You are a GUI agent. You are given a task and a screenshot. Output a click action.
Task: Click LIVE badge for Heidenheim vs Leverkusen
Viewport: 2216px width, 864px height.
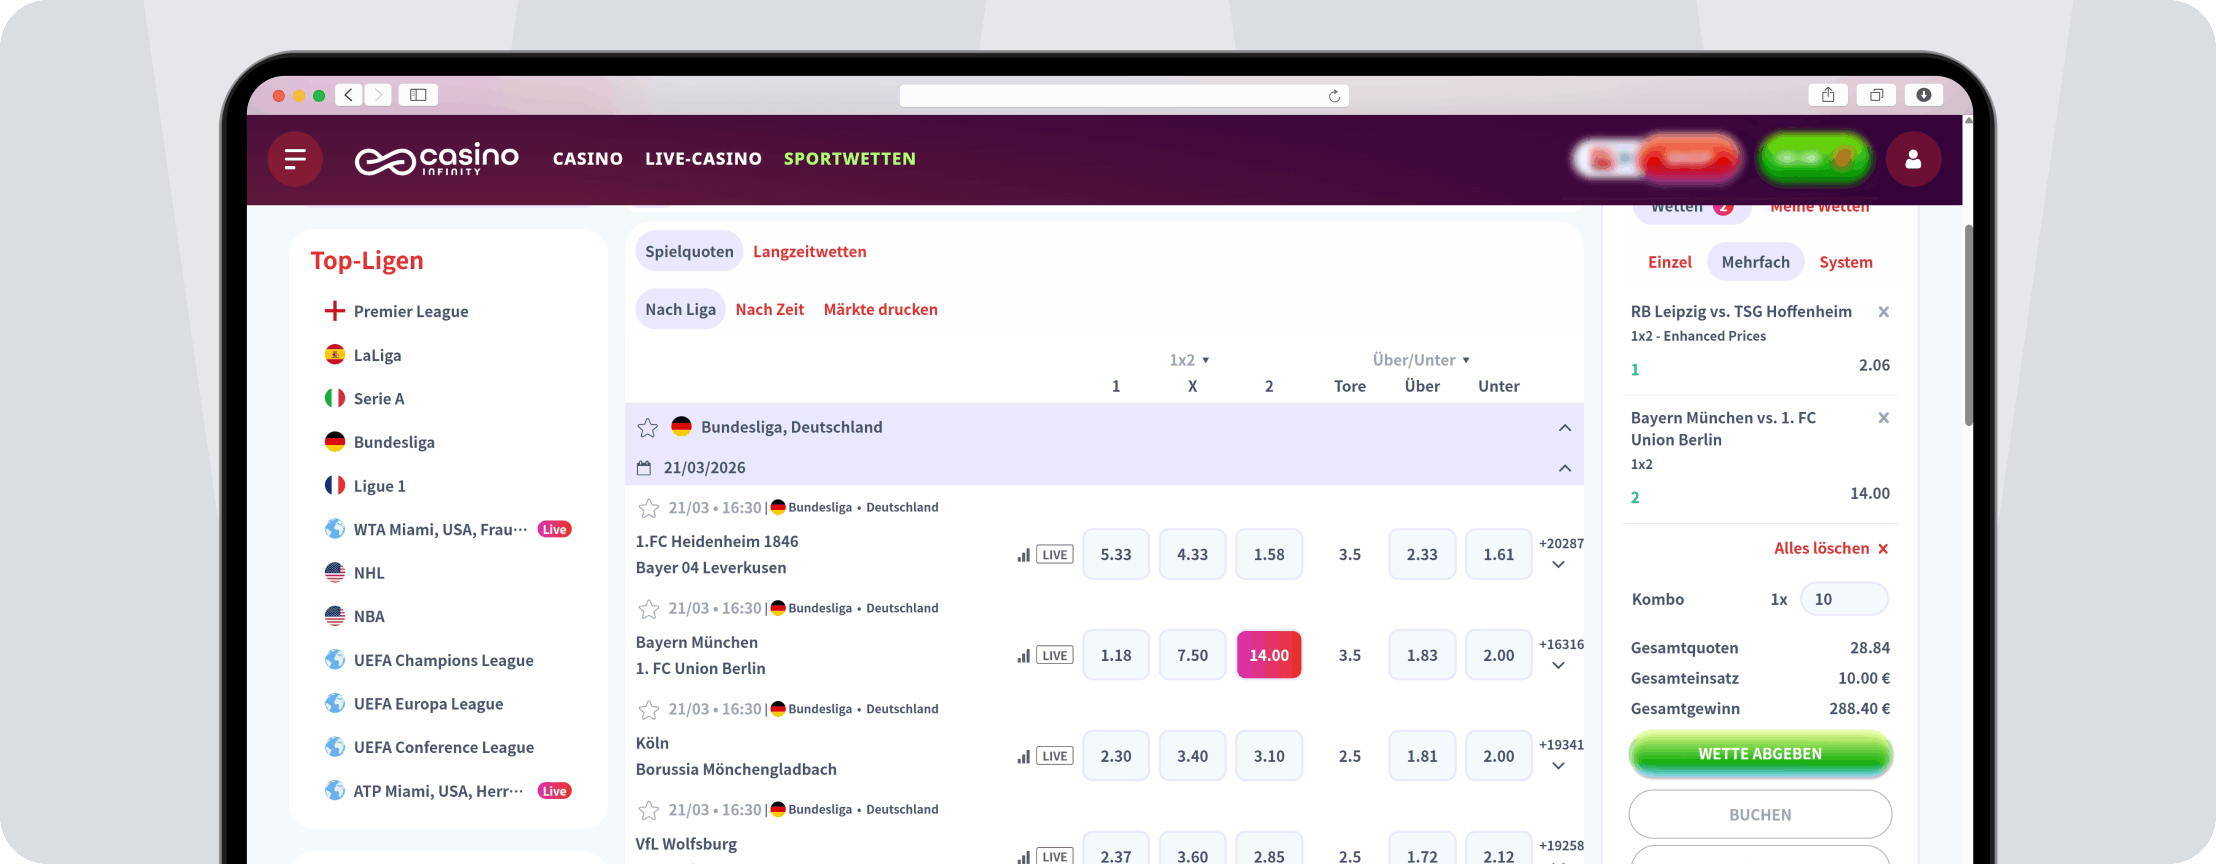pyautogui.click(x=1055, y=555)
